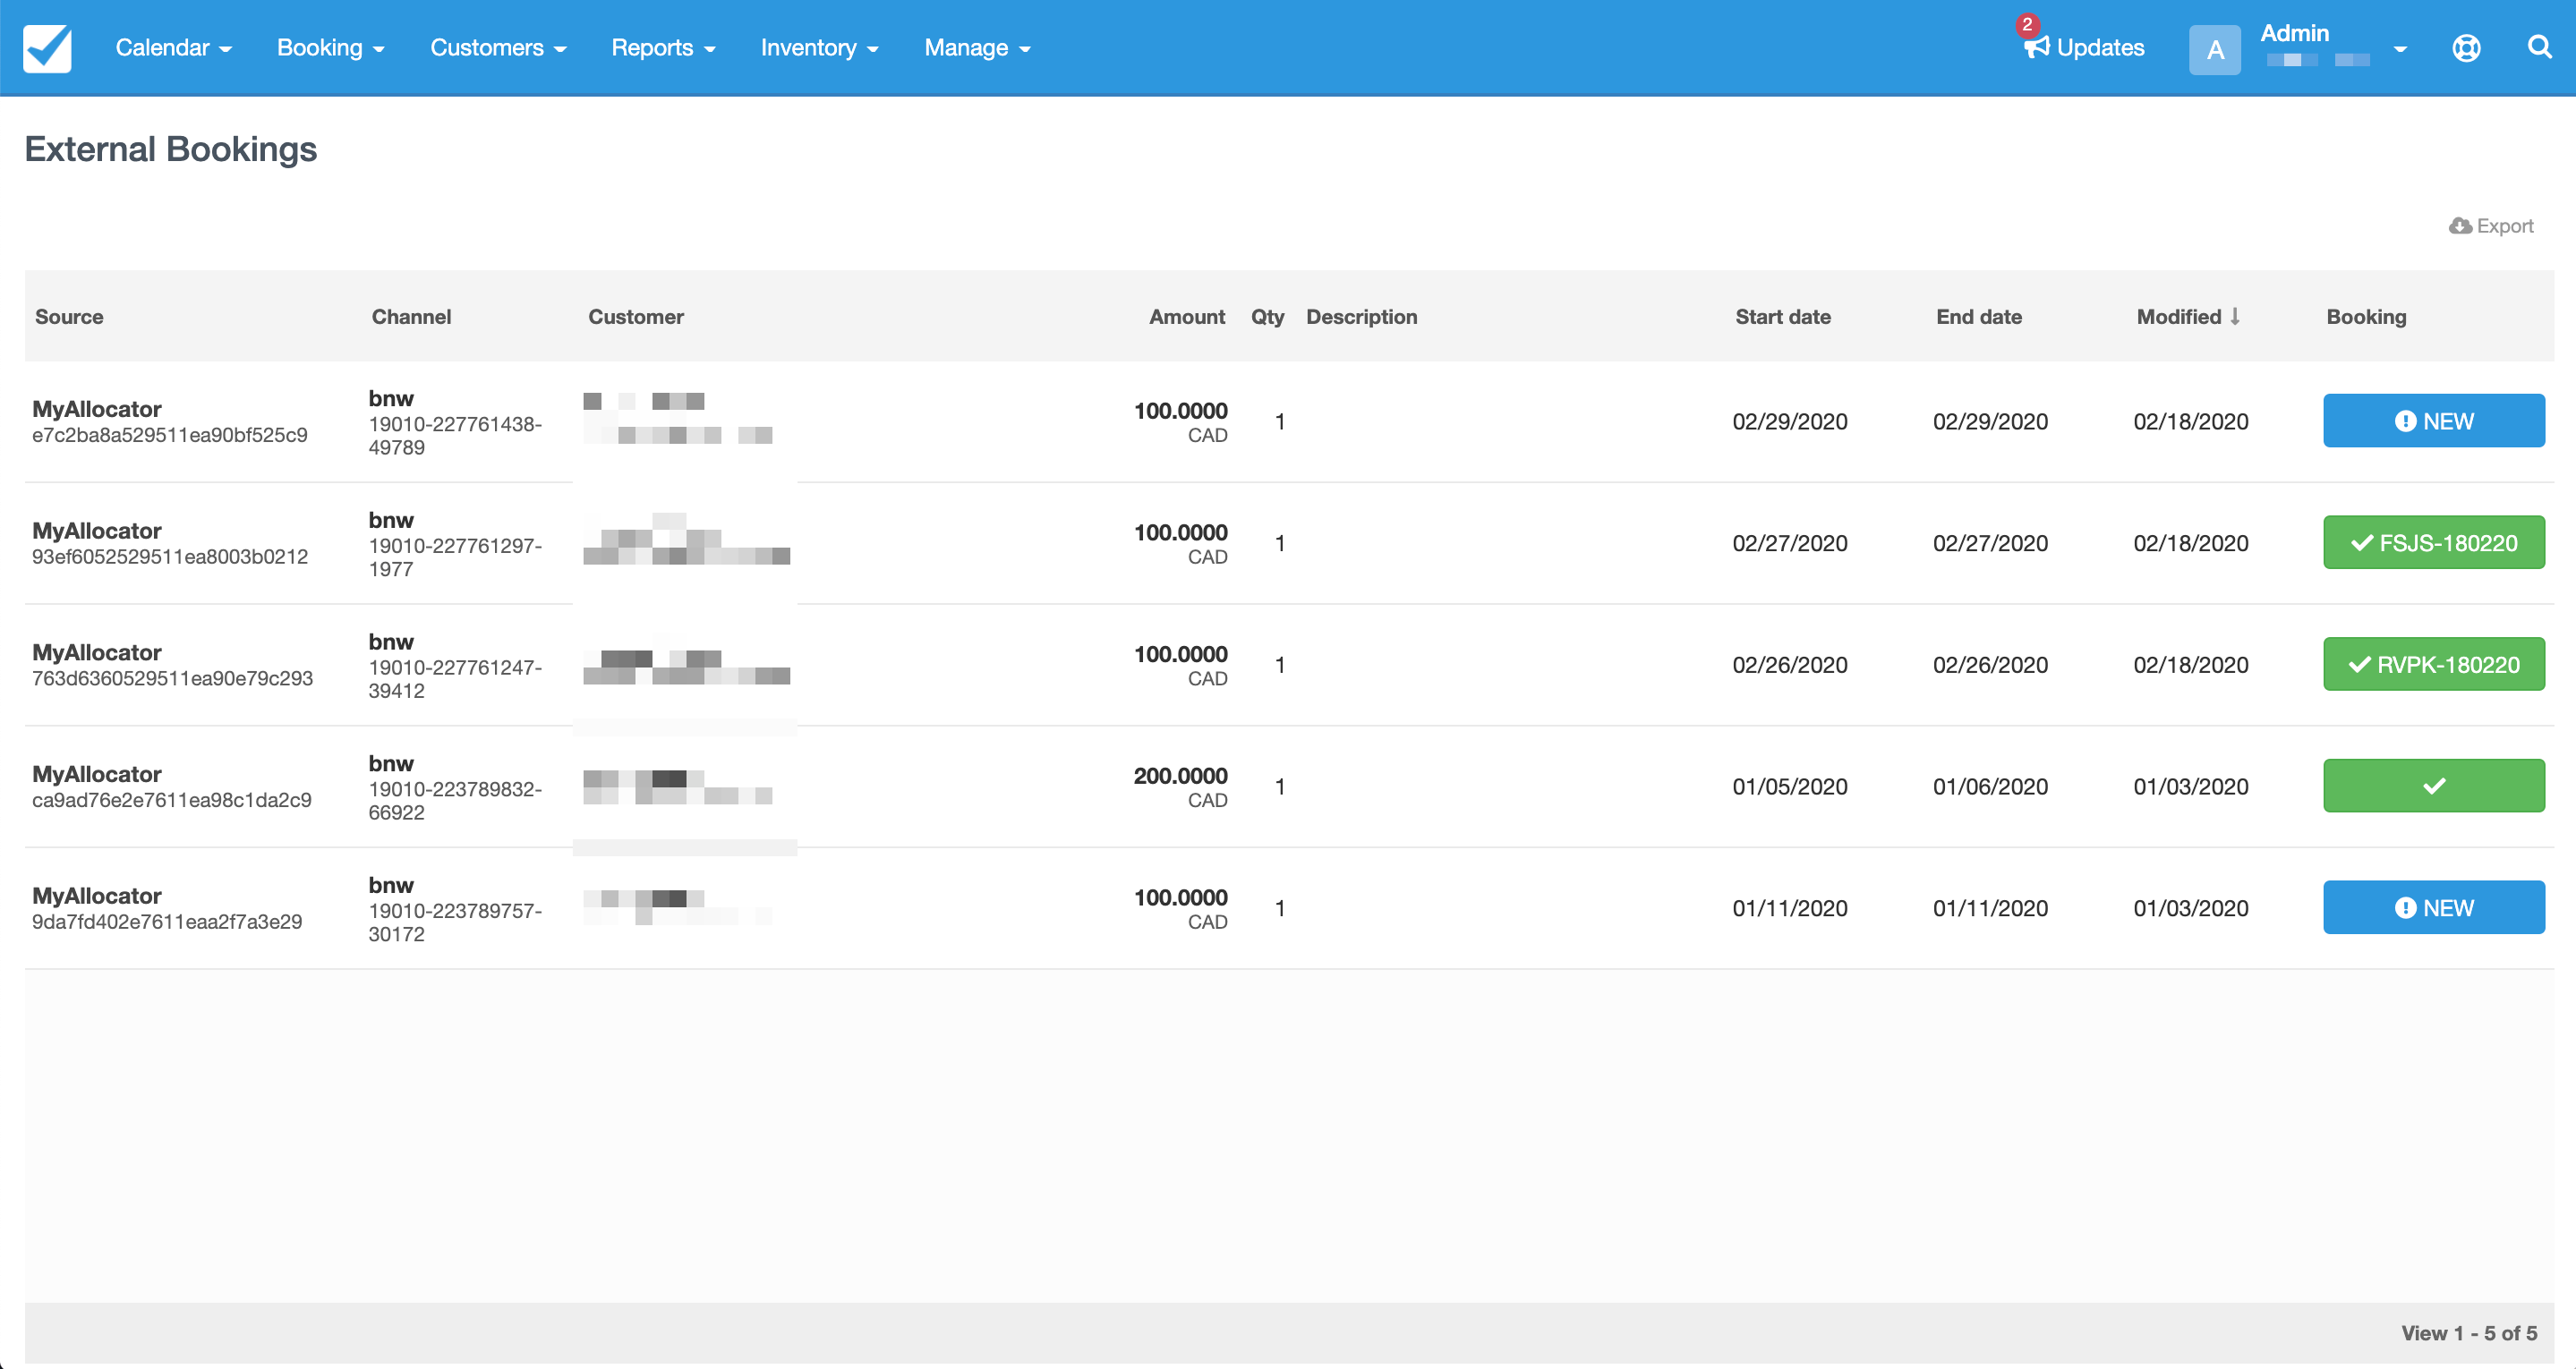Click NEW button for 01/11/2020 booking
2576x1369 pixels.
pos(2433,908)
